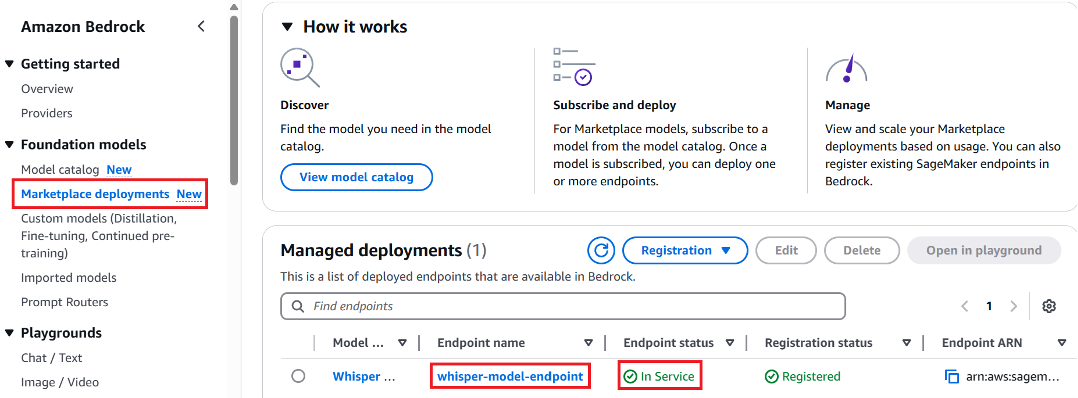Sort by Model column
Viewport: 1078px width, 398px height.
tap(403, 342)
